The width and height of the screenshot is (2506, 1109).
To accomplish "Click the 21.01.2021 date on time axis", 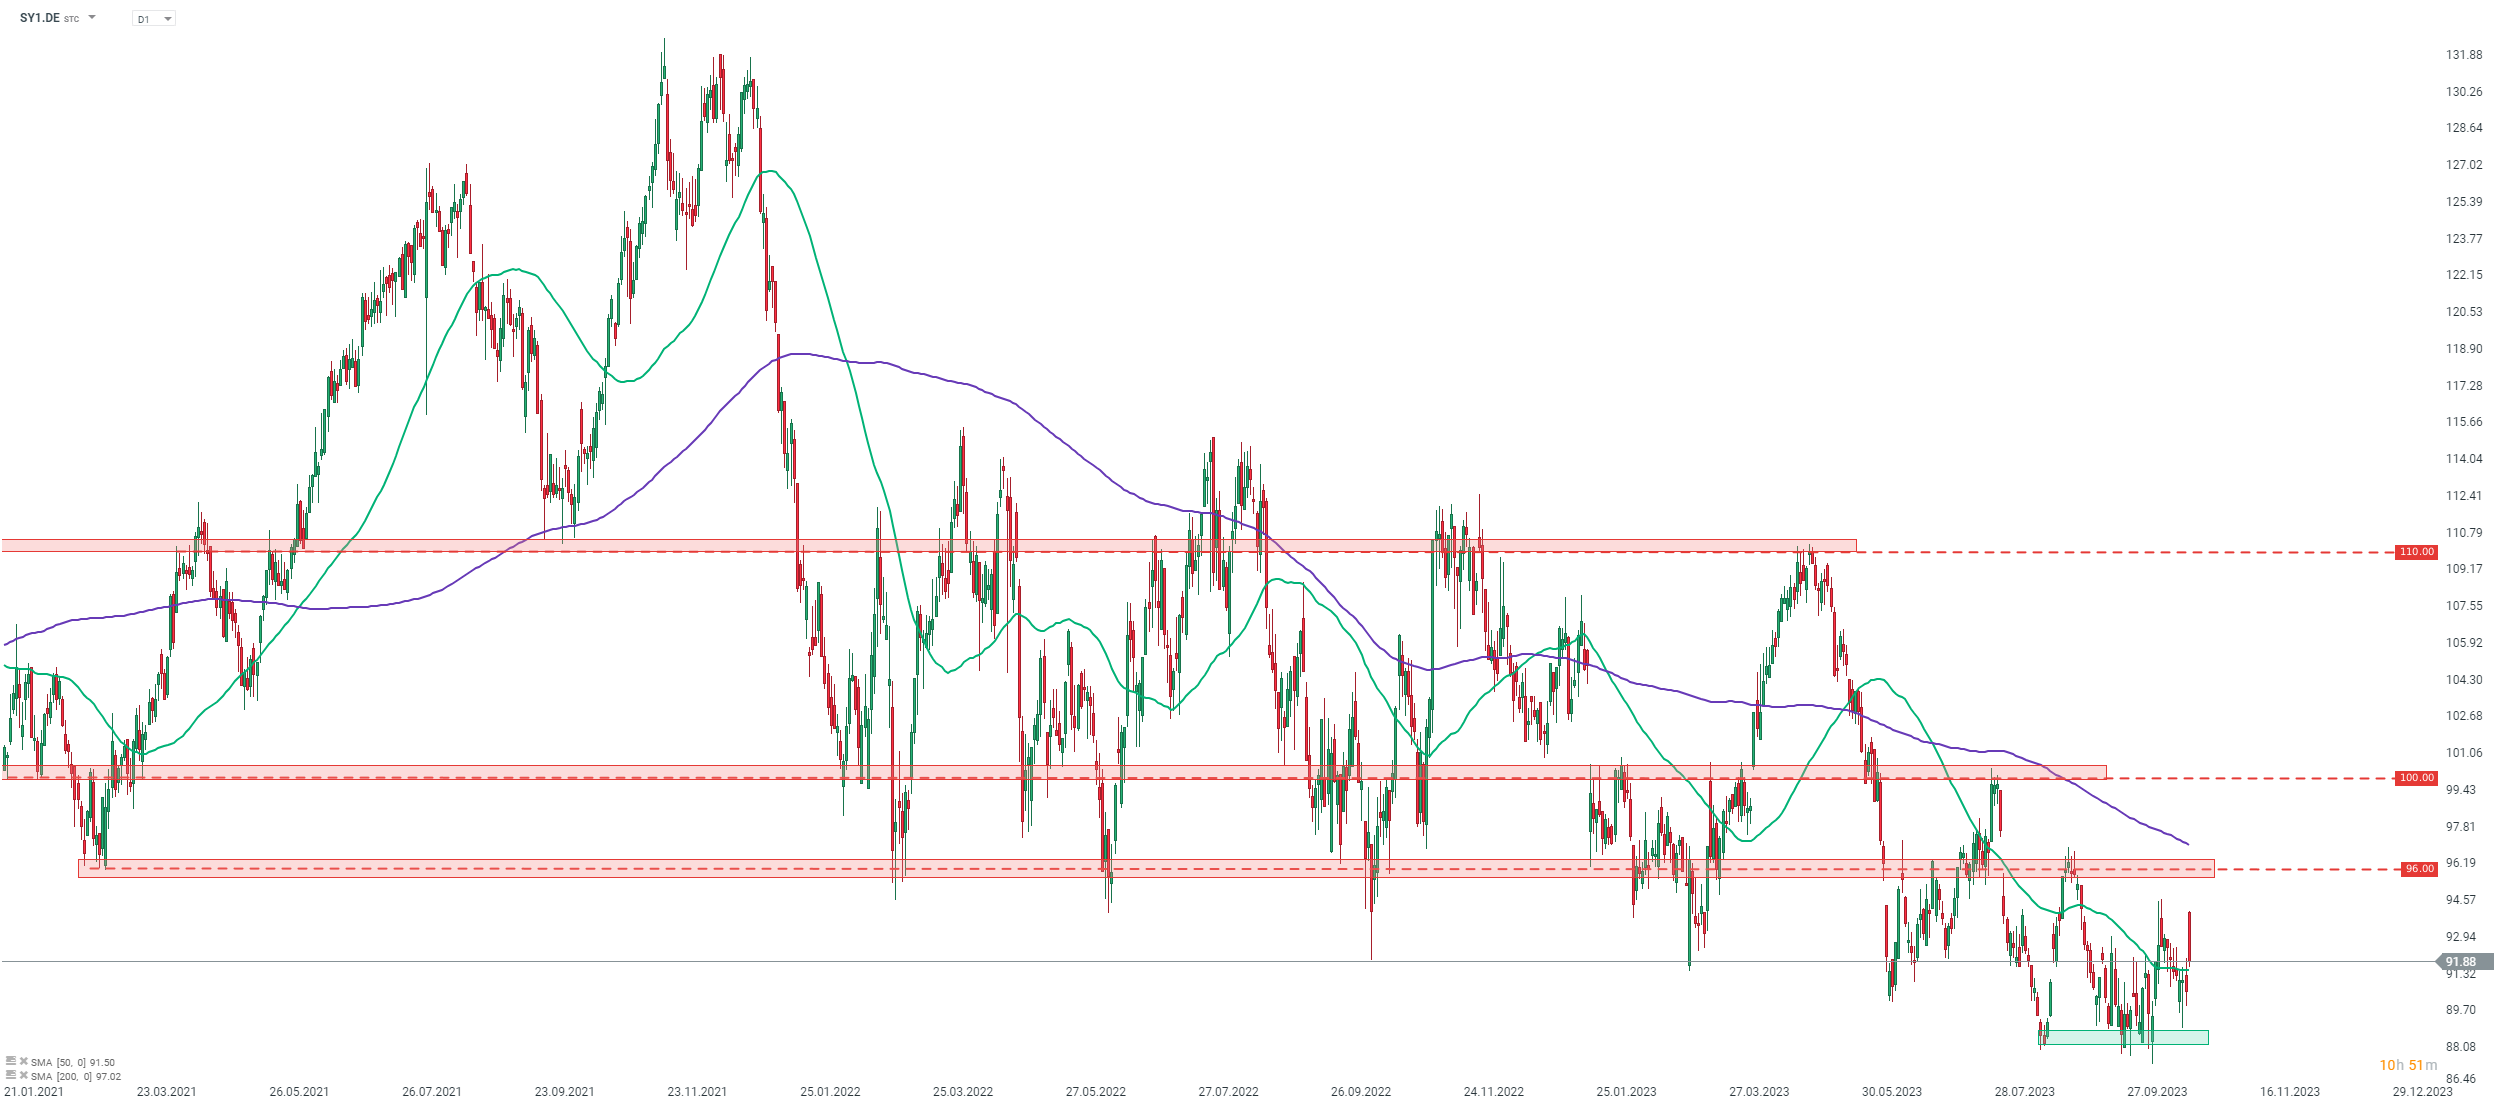I will click(x=35, y=1092).
